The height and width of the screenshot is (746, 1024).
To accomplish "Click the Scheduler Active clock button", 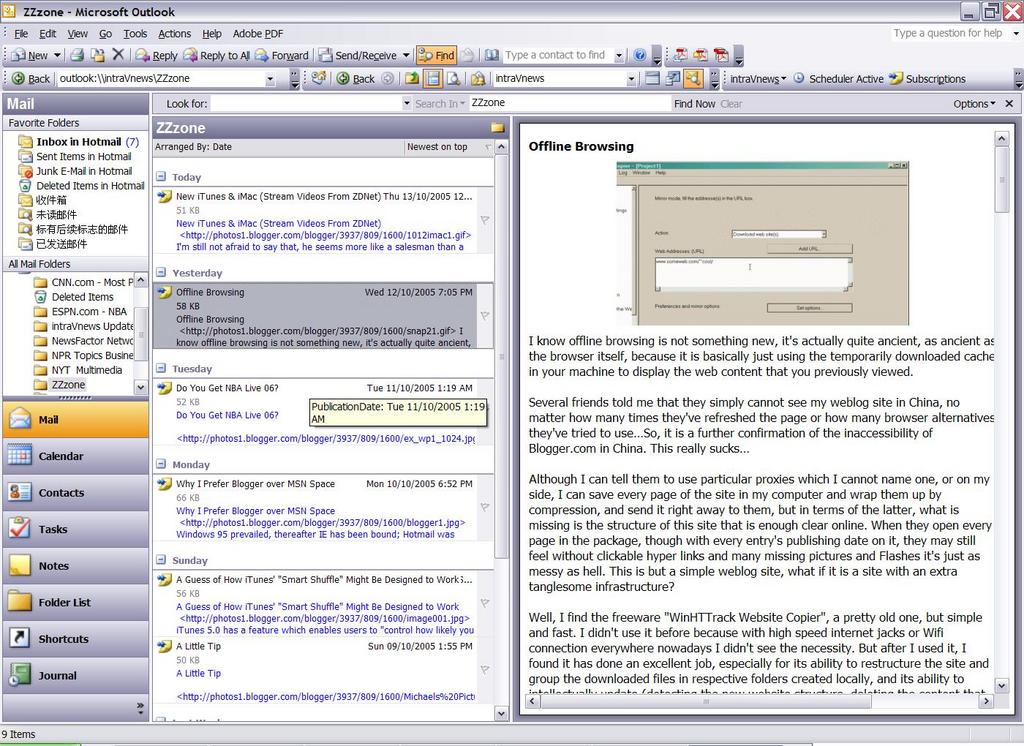I will pos(838,78).
